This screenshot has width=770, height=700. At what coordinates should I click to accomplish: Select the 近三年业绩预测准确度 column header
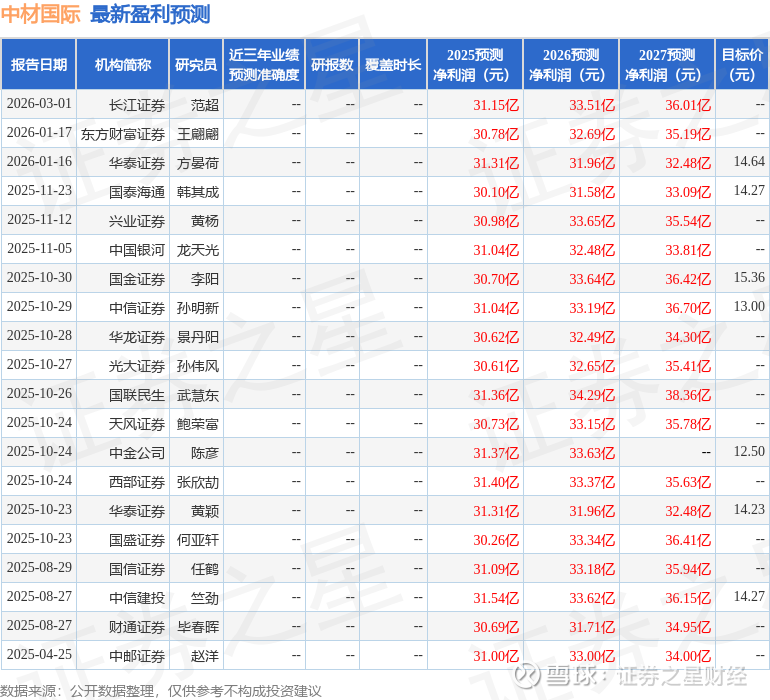click(264, 65)
